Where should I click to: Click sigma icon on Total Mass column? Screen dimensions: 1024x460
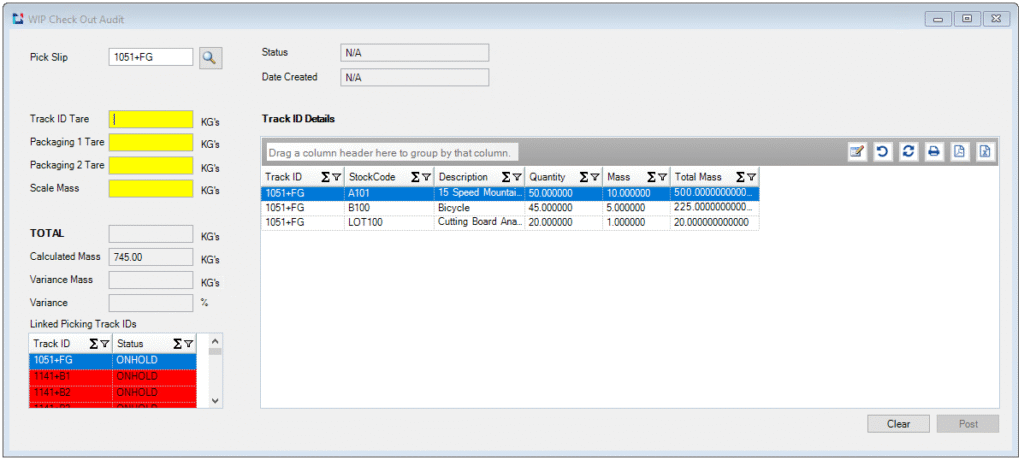[740, 177]
